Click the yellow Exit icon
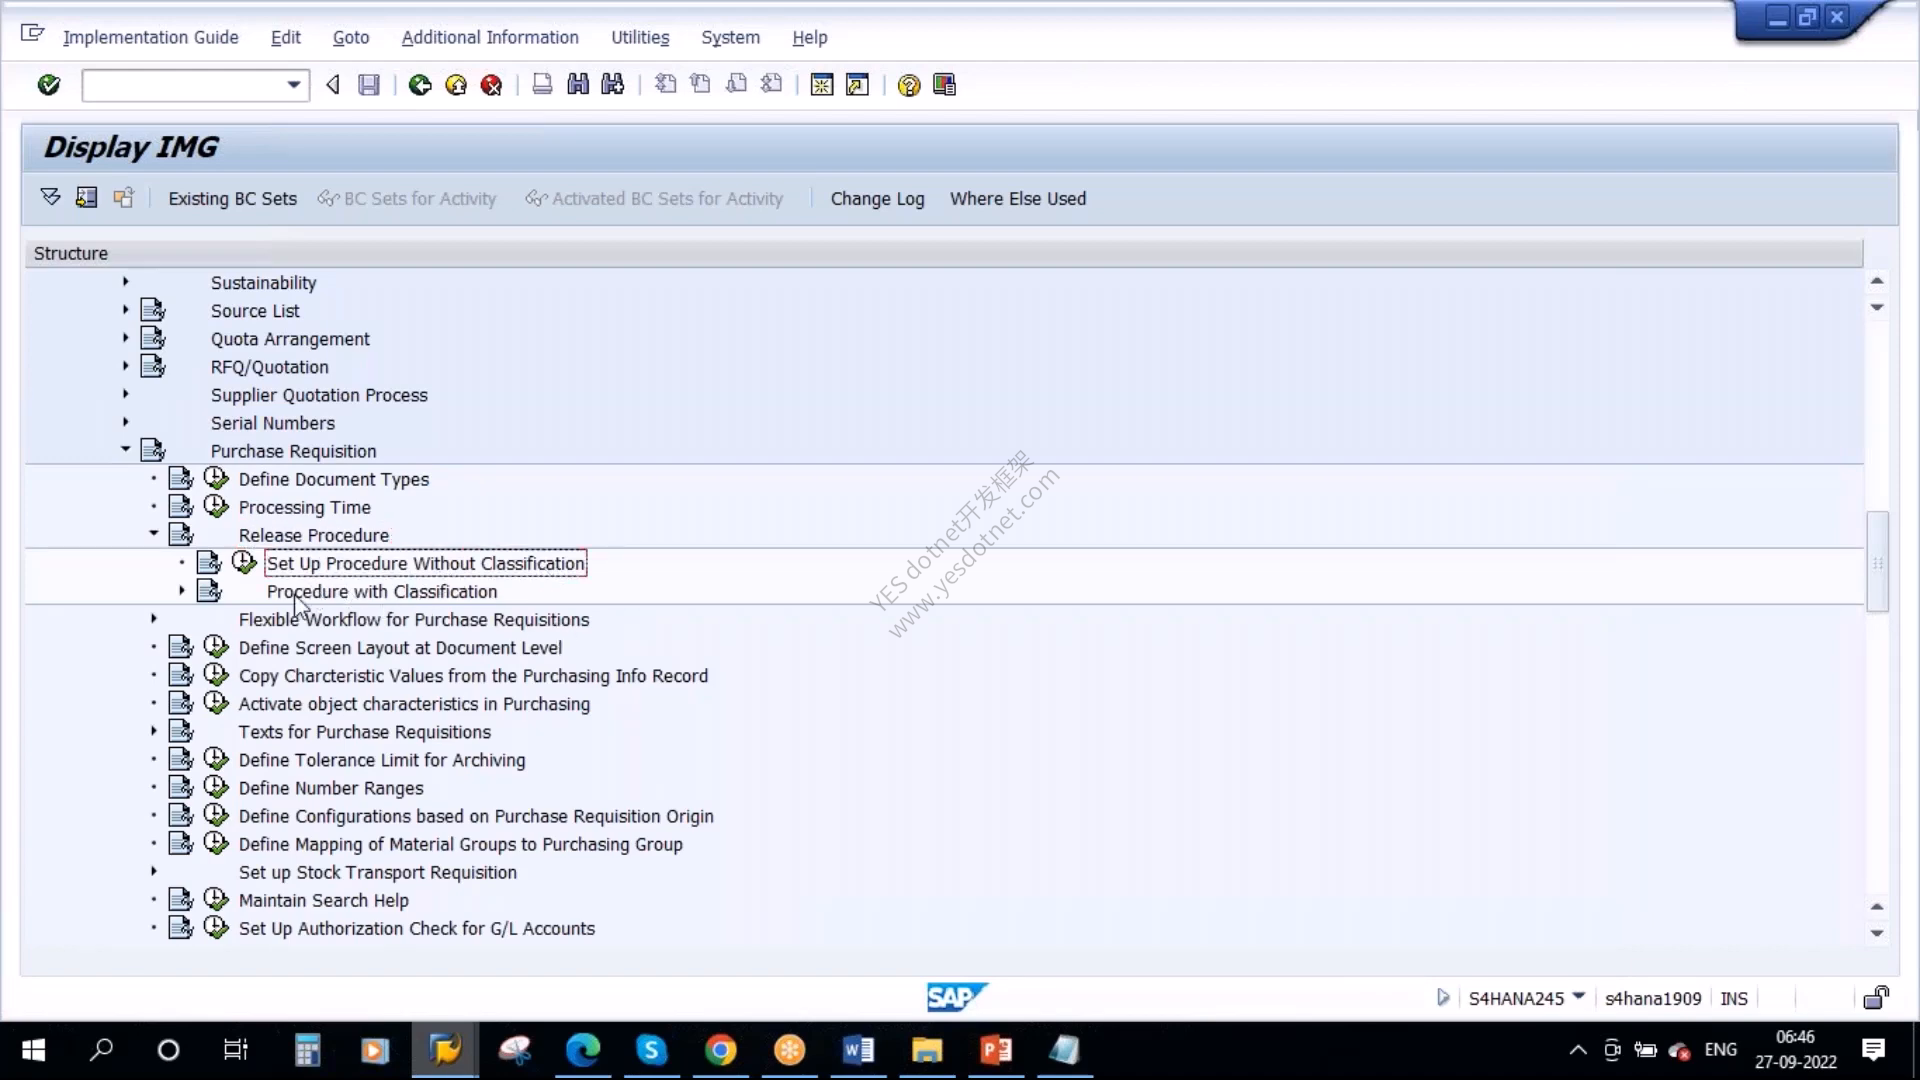The width and height of the screenshot is (1920, 1080). coord(456,85)
